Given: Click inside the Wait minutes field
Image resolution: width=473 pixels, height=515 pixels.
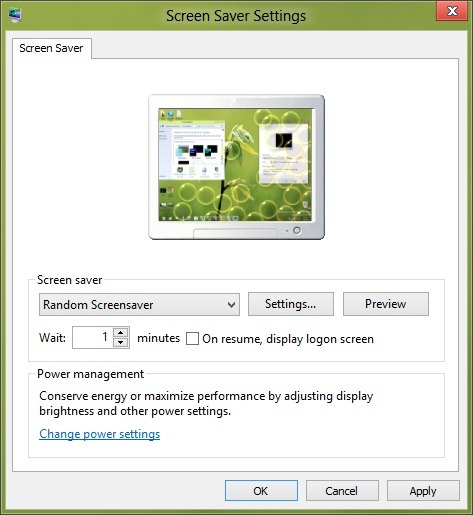Looking at the screenshot, I should pos(93,337).
